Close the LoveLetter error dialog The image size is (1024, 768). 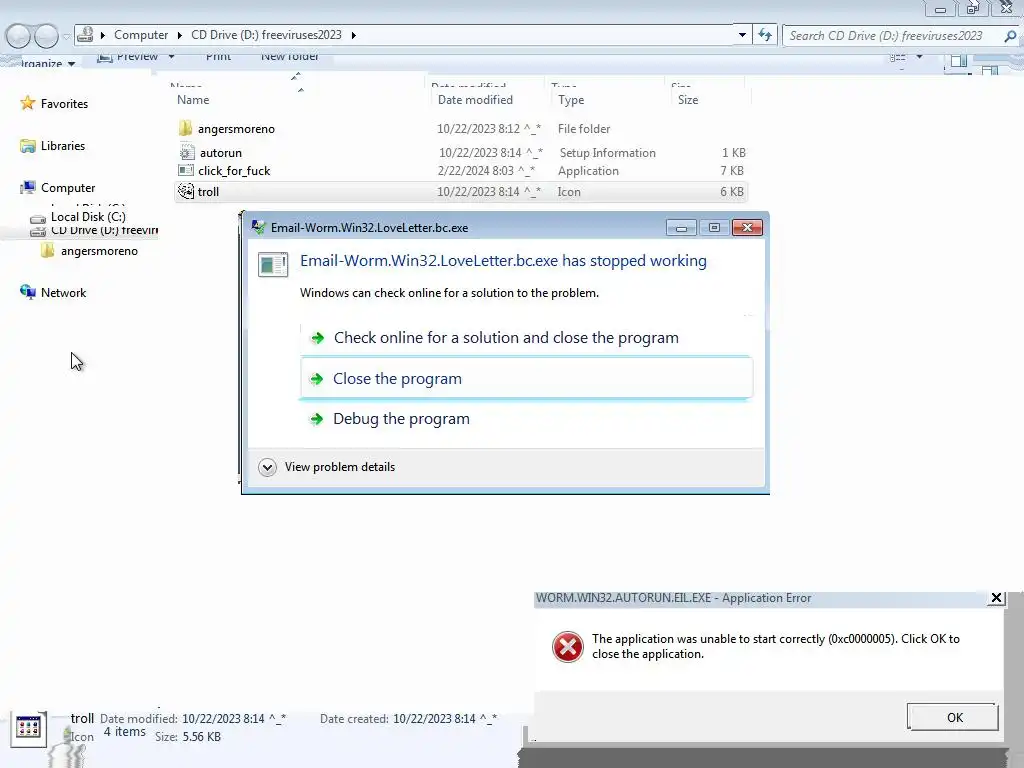coord(747,227)
